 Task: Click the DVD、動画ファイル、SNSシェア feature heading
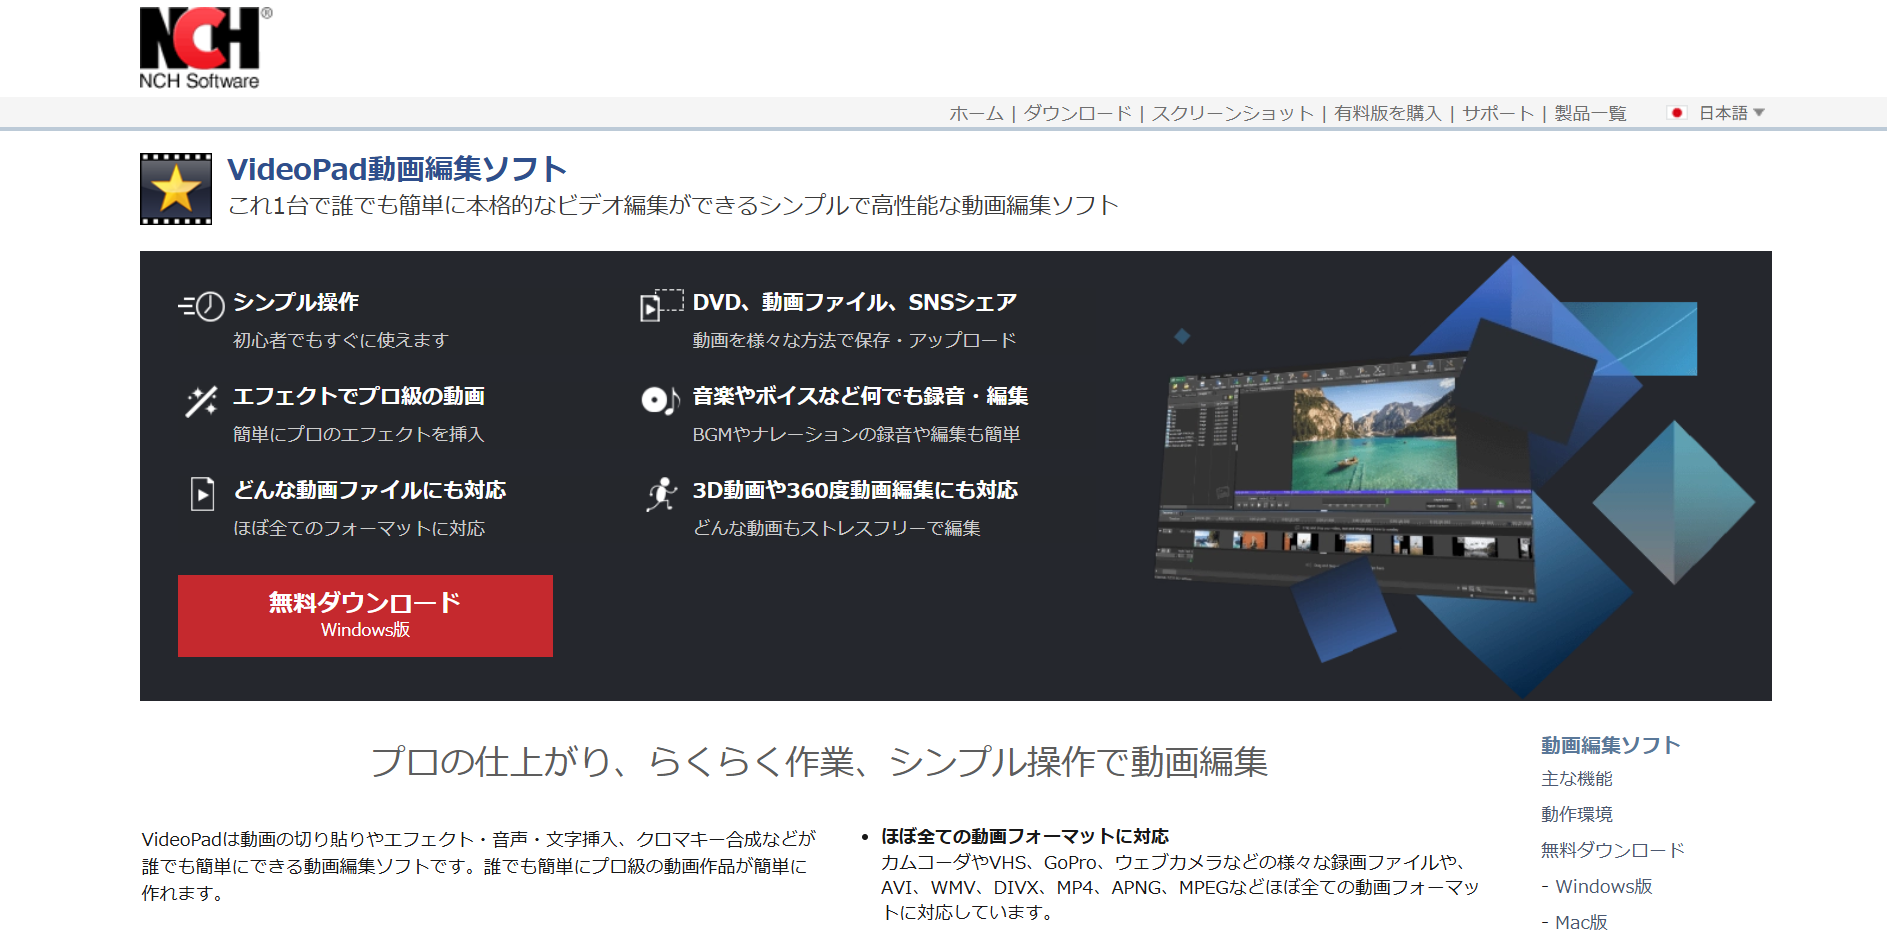[855, 302]
